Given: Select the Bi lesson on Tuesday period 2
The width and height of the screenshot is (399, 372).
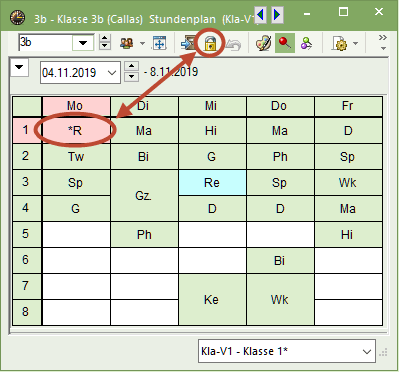Looking at the screenshot, I should click(x=144, y=156).
